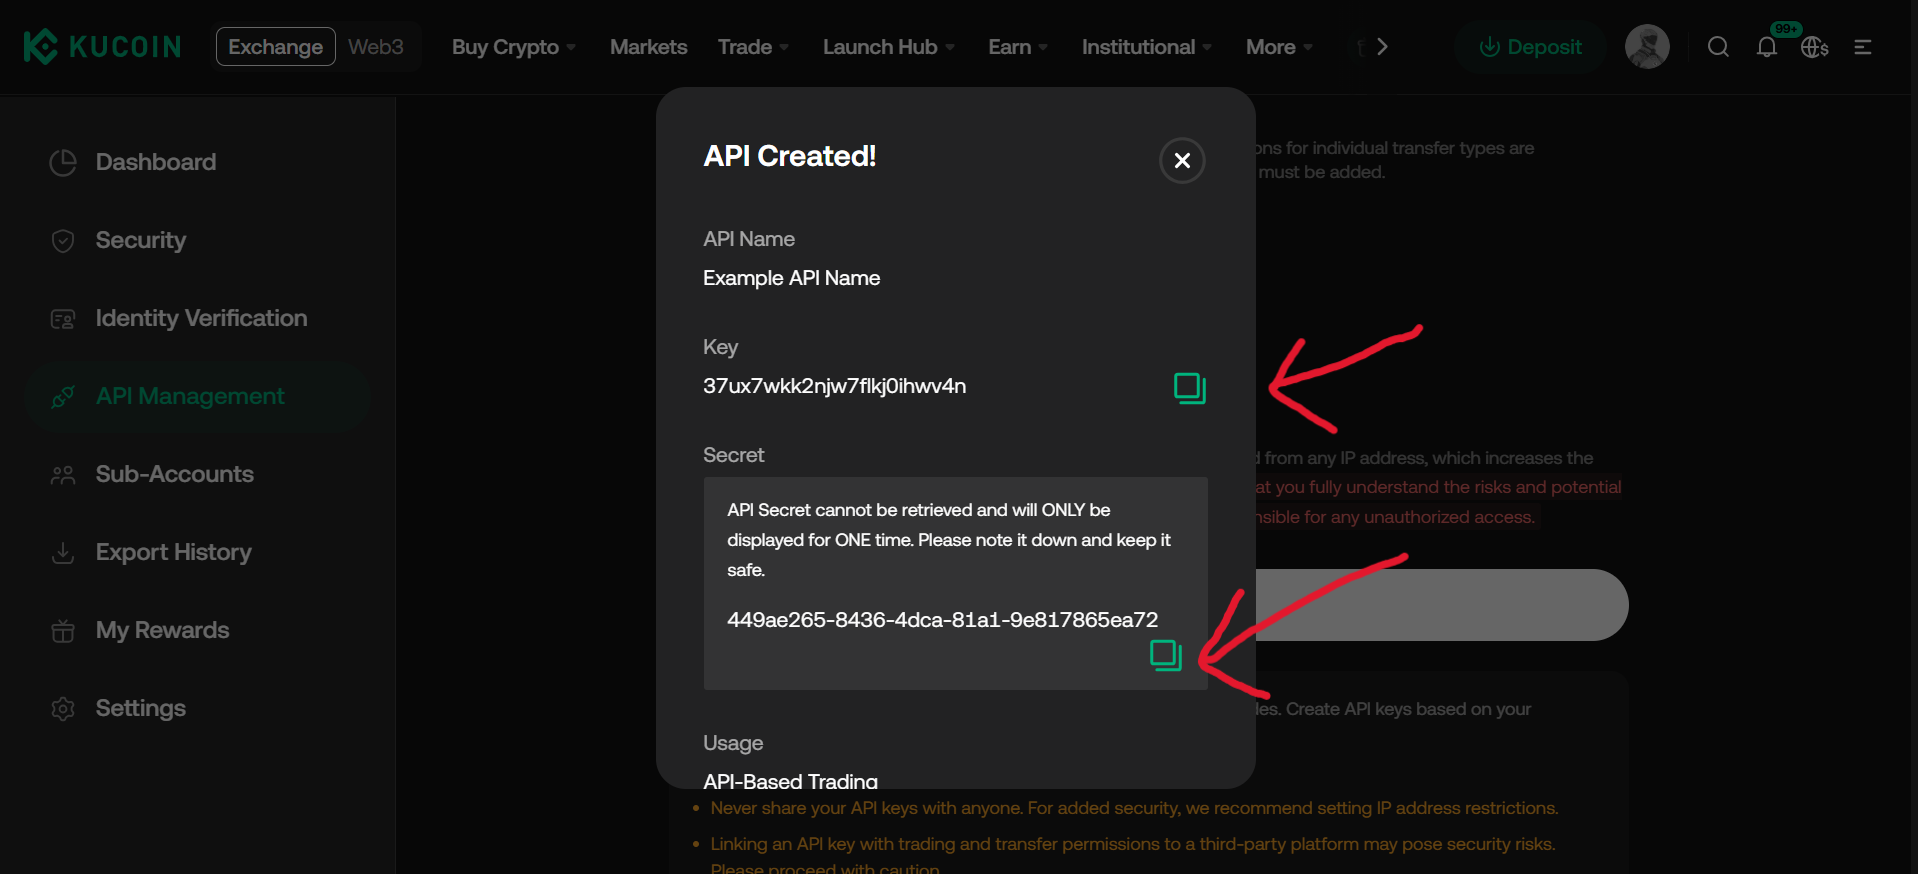Image resolution: width=1918 pixels, height=874 pixels.
Task: Copy the API Secret value
Action: coord(1165,655)
